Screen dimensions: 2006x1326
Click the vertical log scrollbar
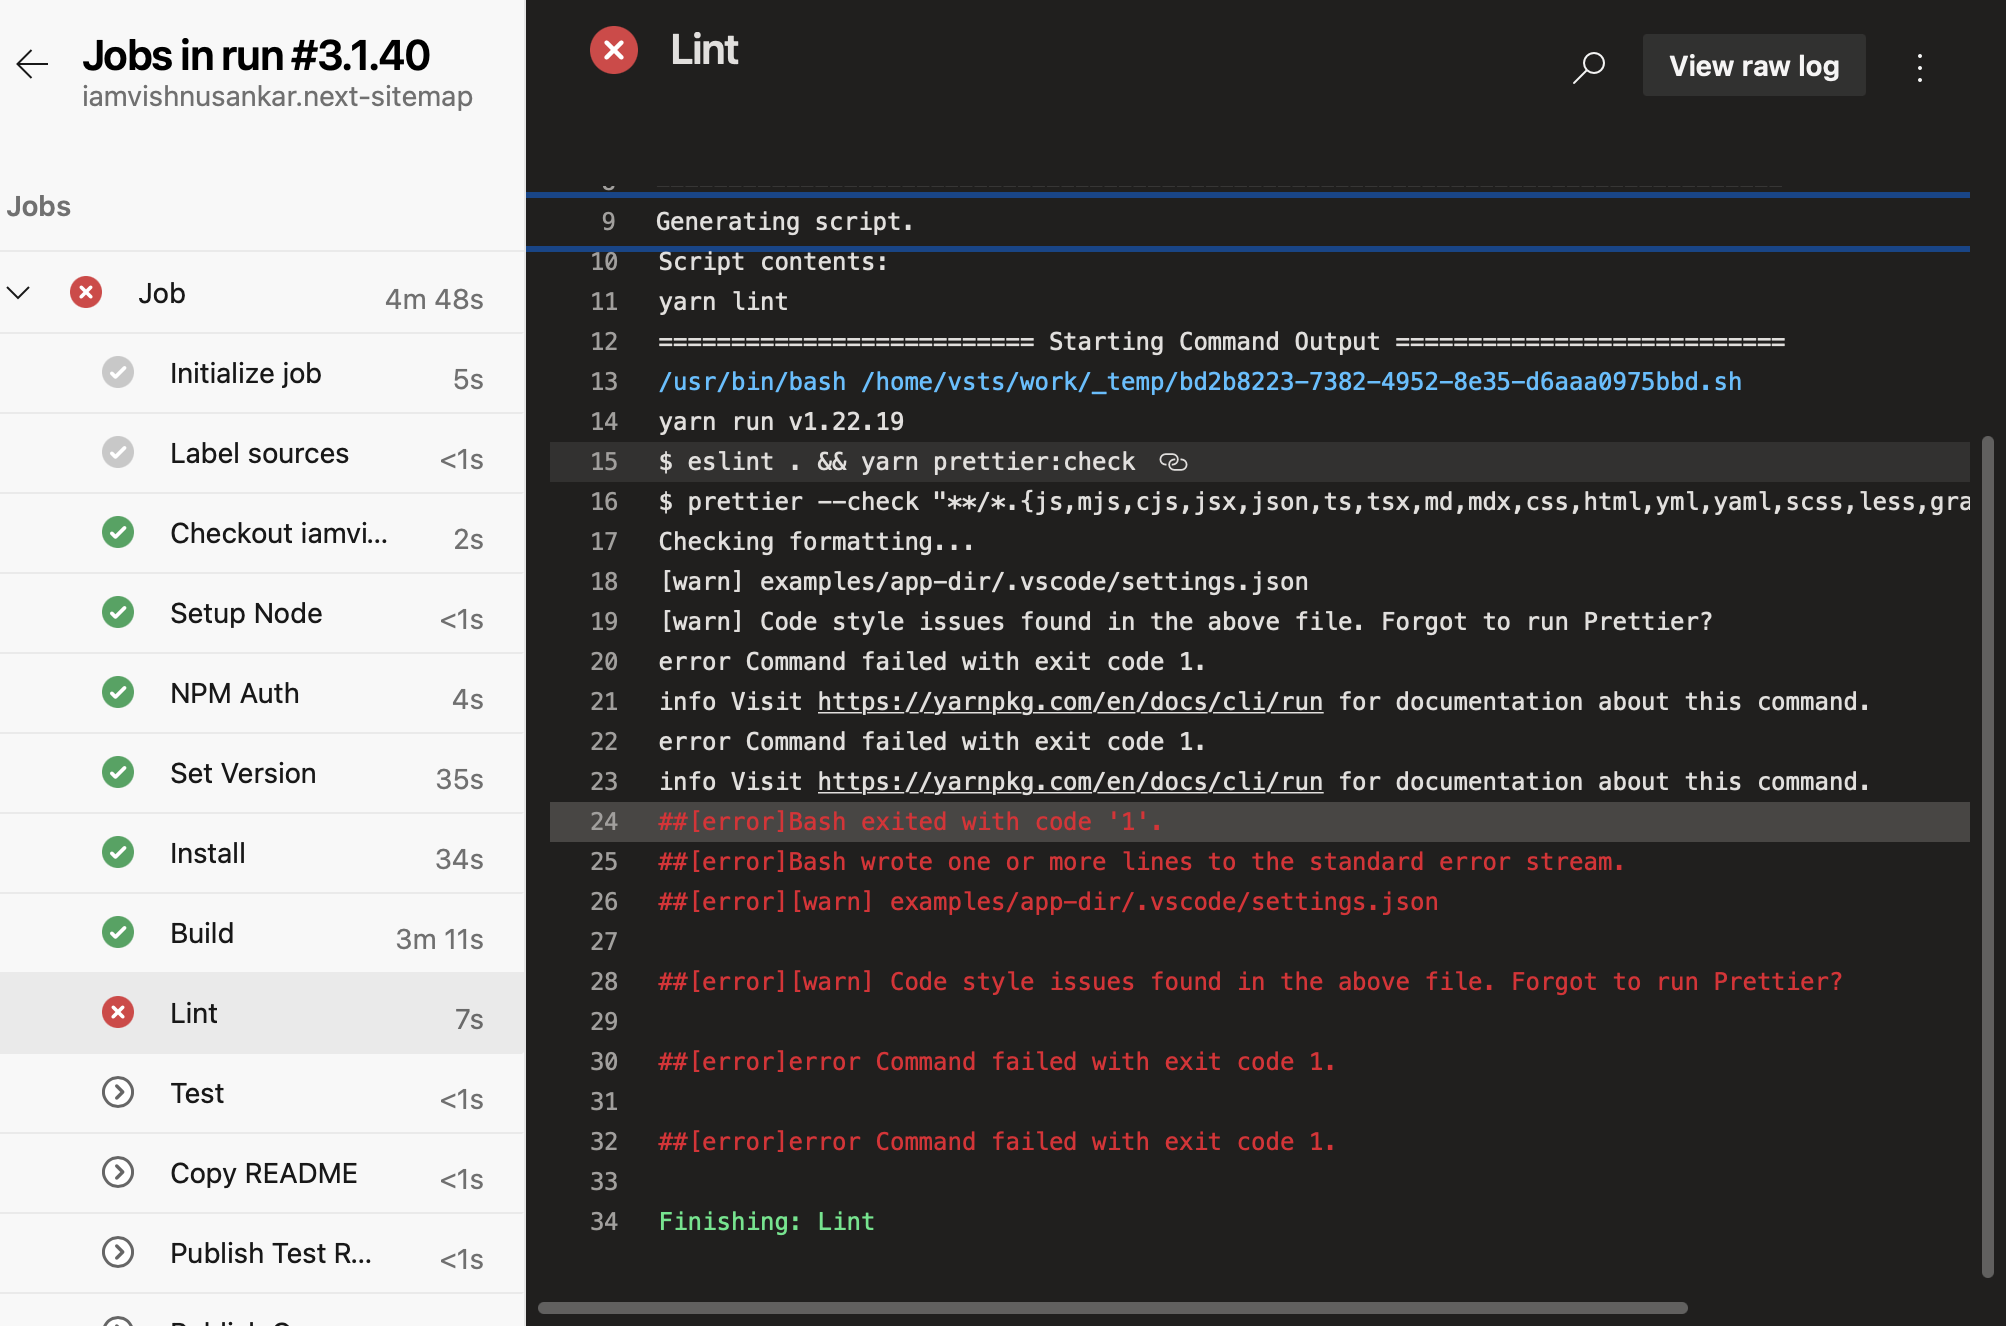pyautogui.click(x=1987, y=855)
